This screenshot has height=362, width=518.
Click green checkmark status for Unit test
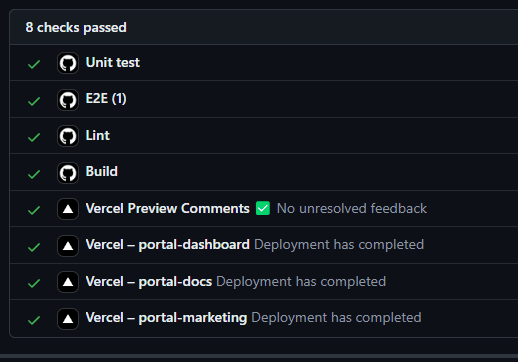(34, 64)
